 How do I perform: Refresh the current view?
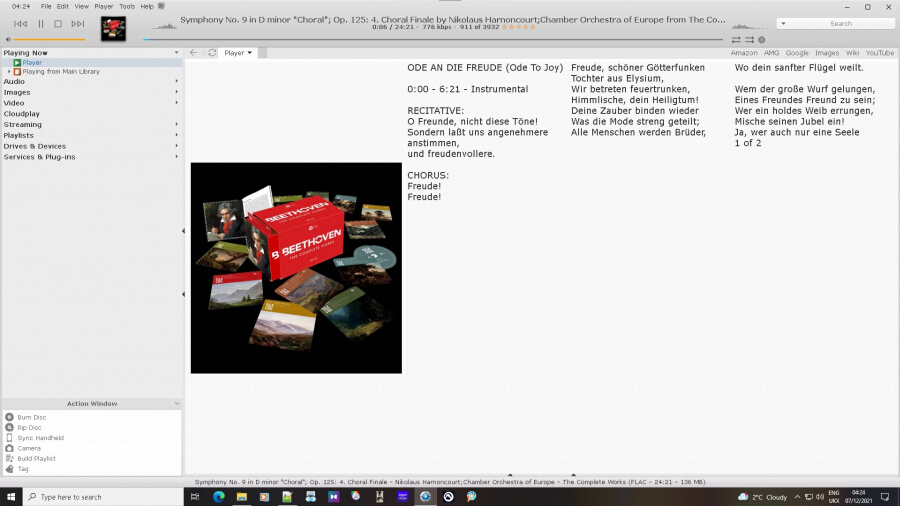pyautogui.click(x=212, y=53)
